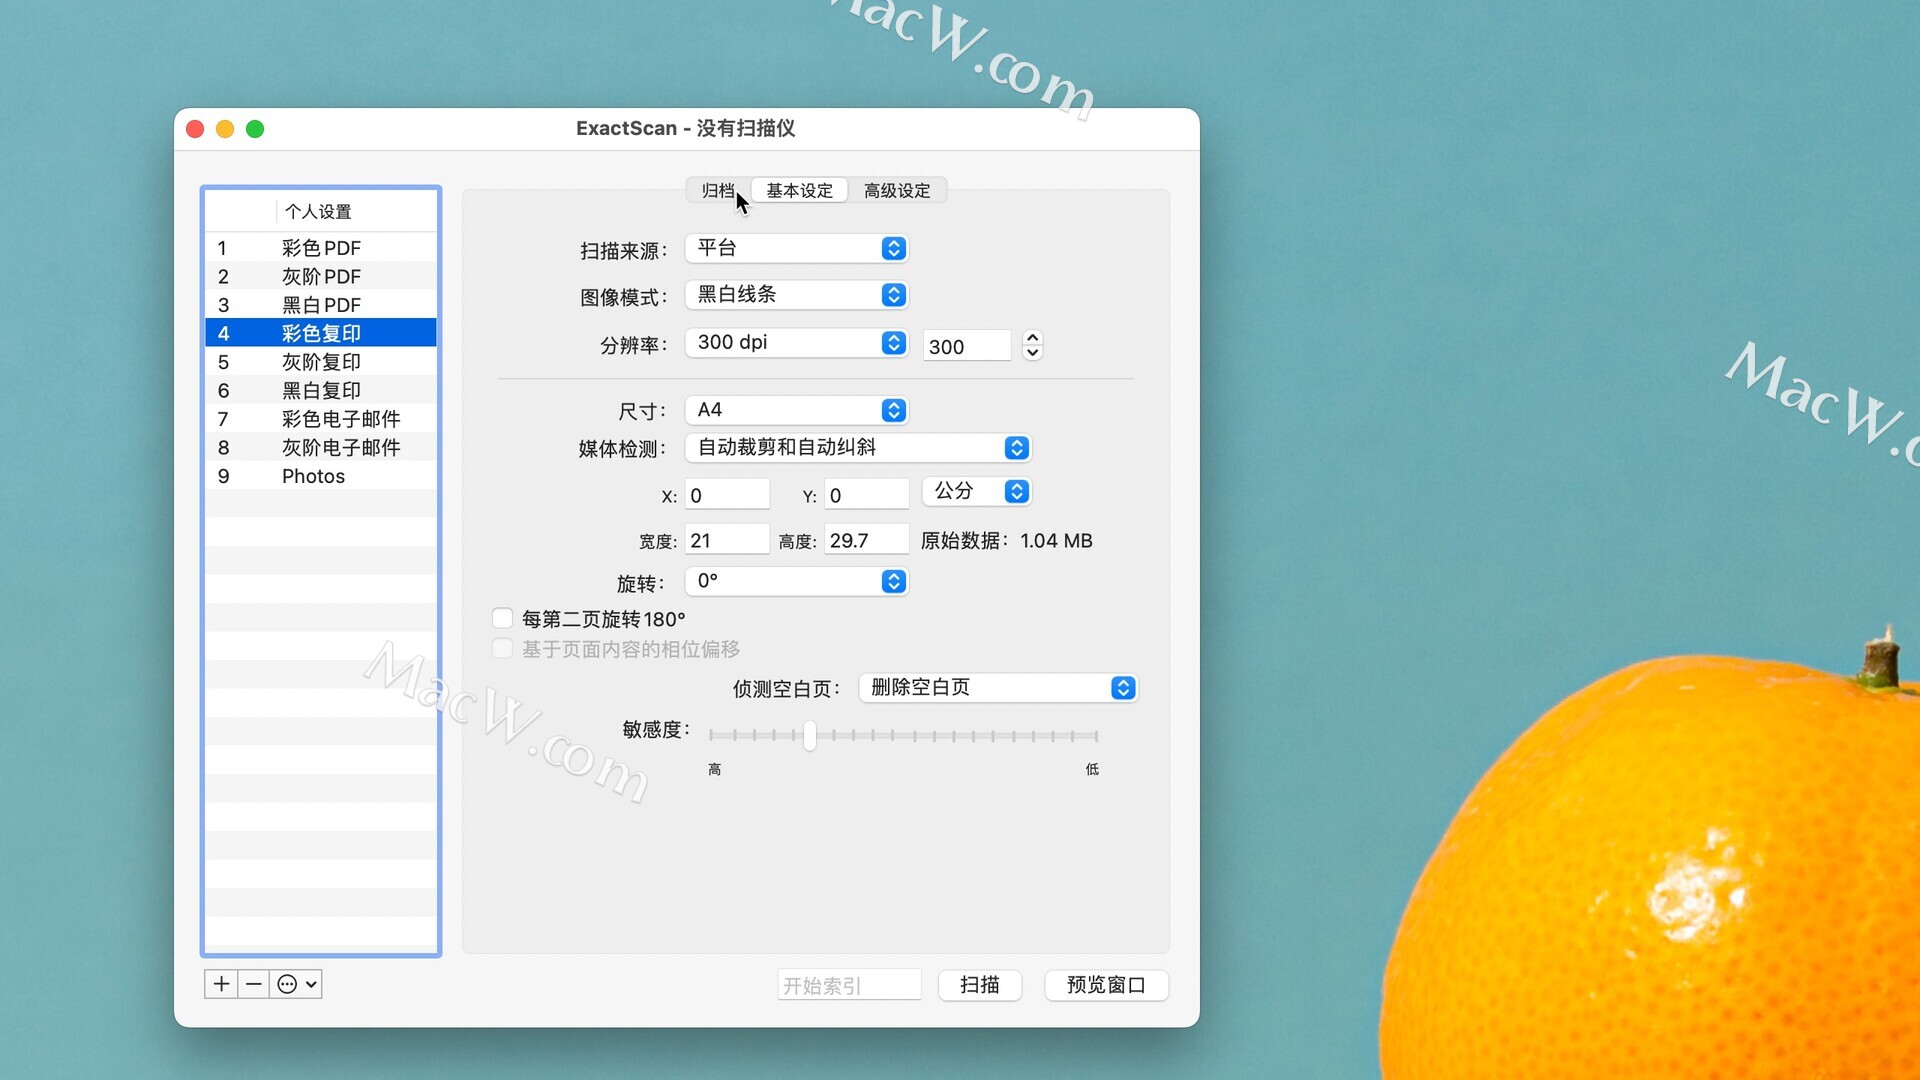This screenshot has width=1920, height=1080.
Task: Click the Y offset input field
Action: coord(867,495)
